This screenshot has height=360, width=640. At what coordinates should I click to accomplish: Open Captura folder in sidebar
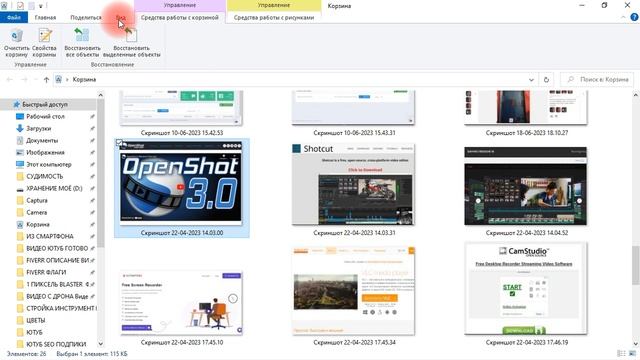(37, 200)
